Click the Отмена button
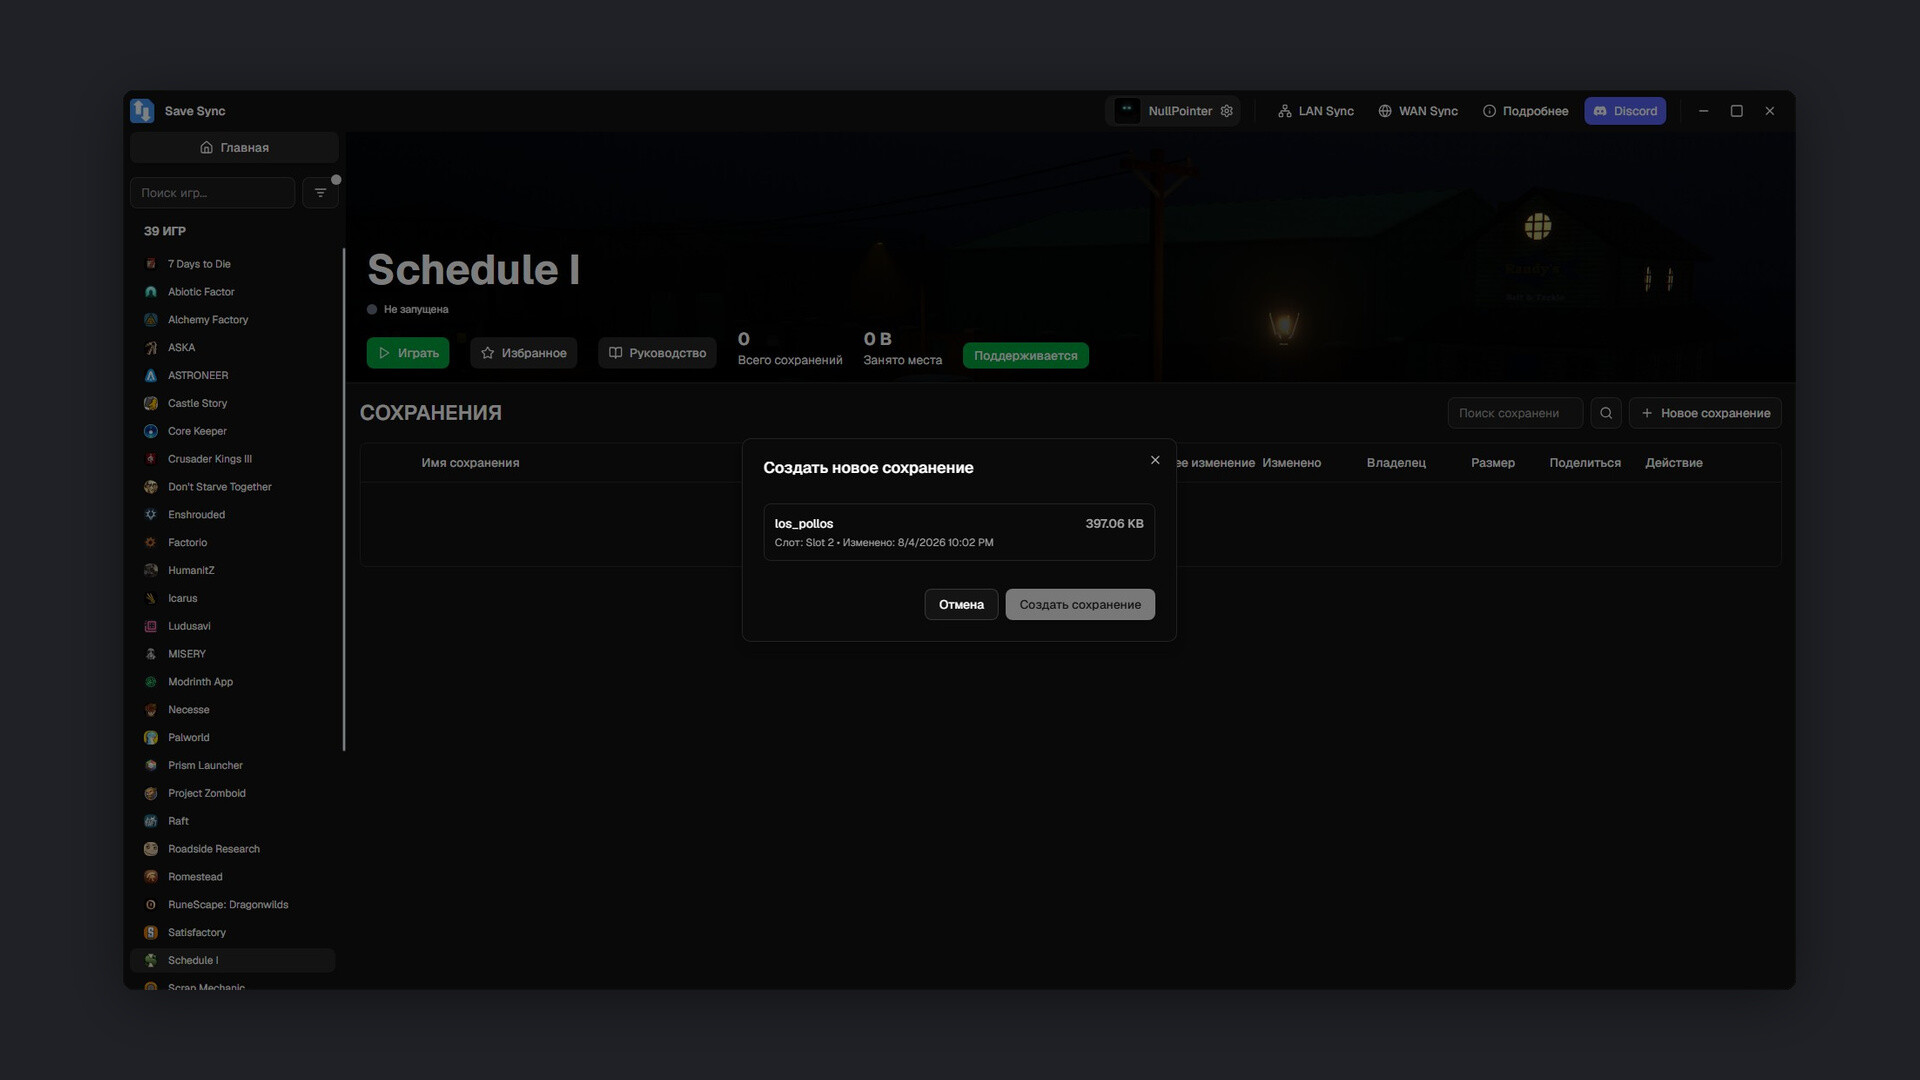Viewport: 1920px width, 1080px height. click(x=961, y=604)
